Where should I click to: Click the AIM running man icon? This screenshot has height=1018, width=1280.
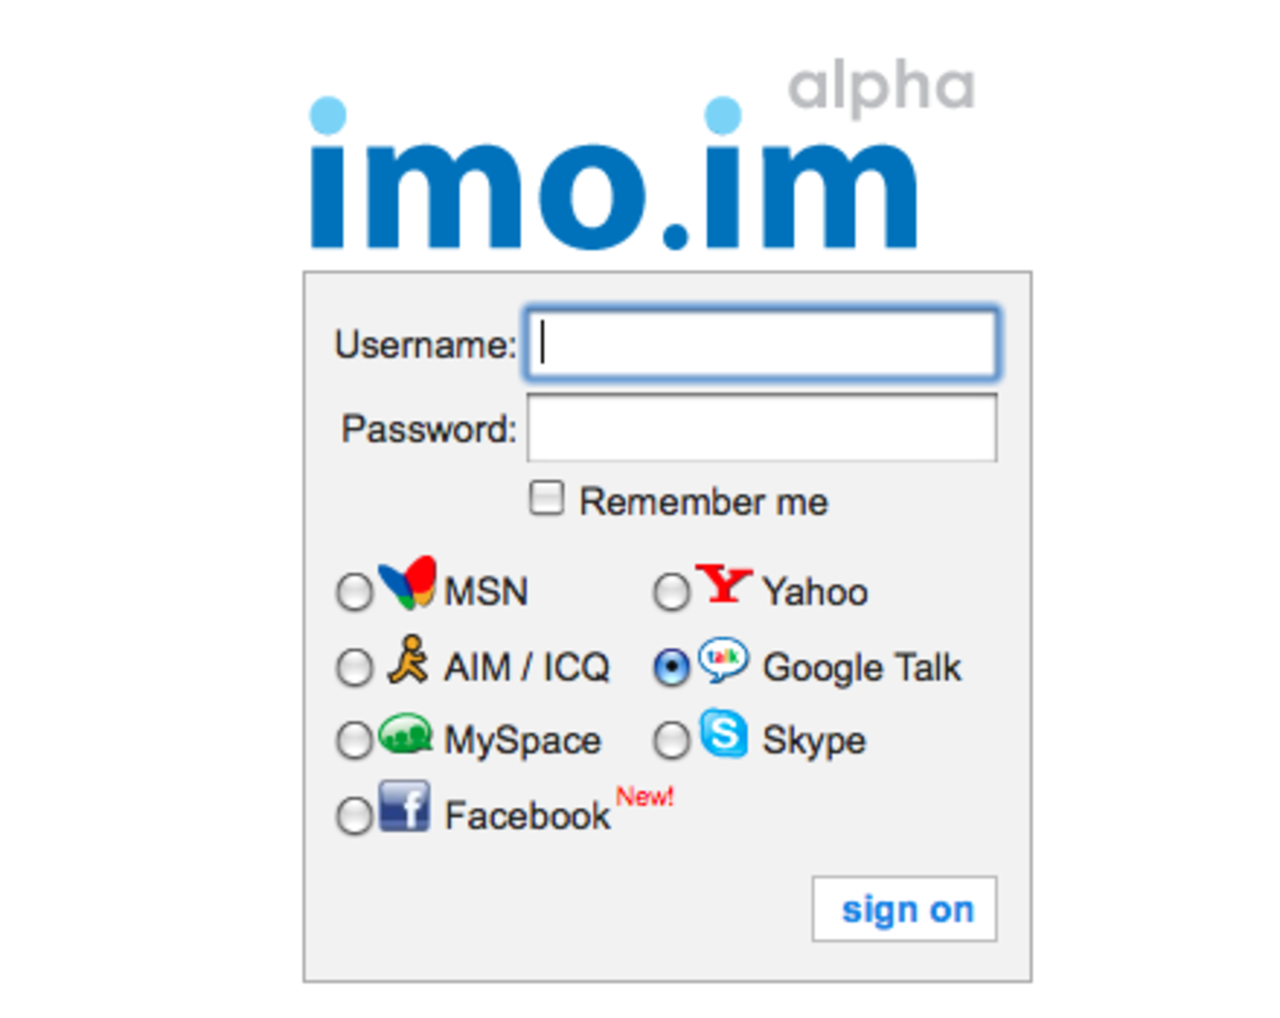[408, 660]
